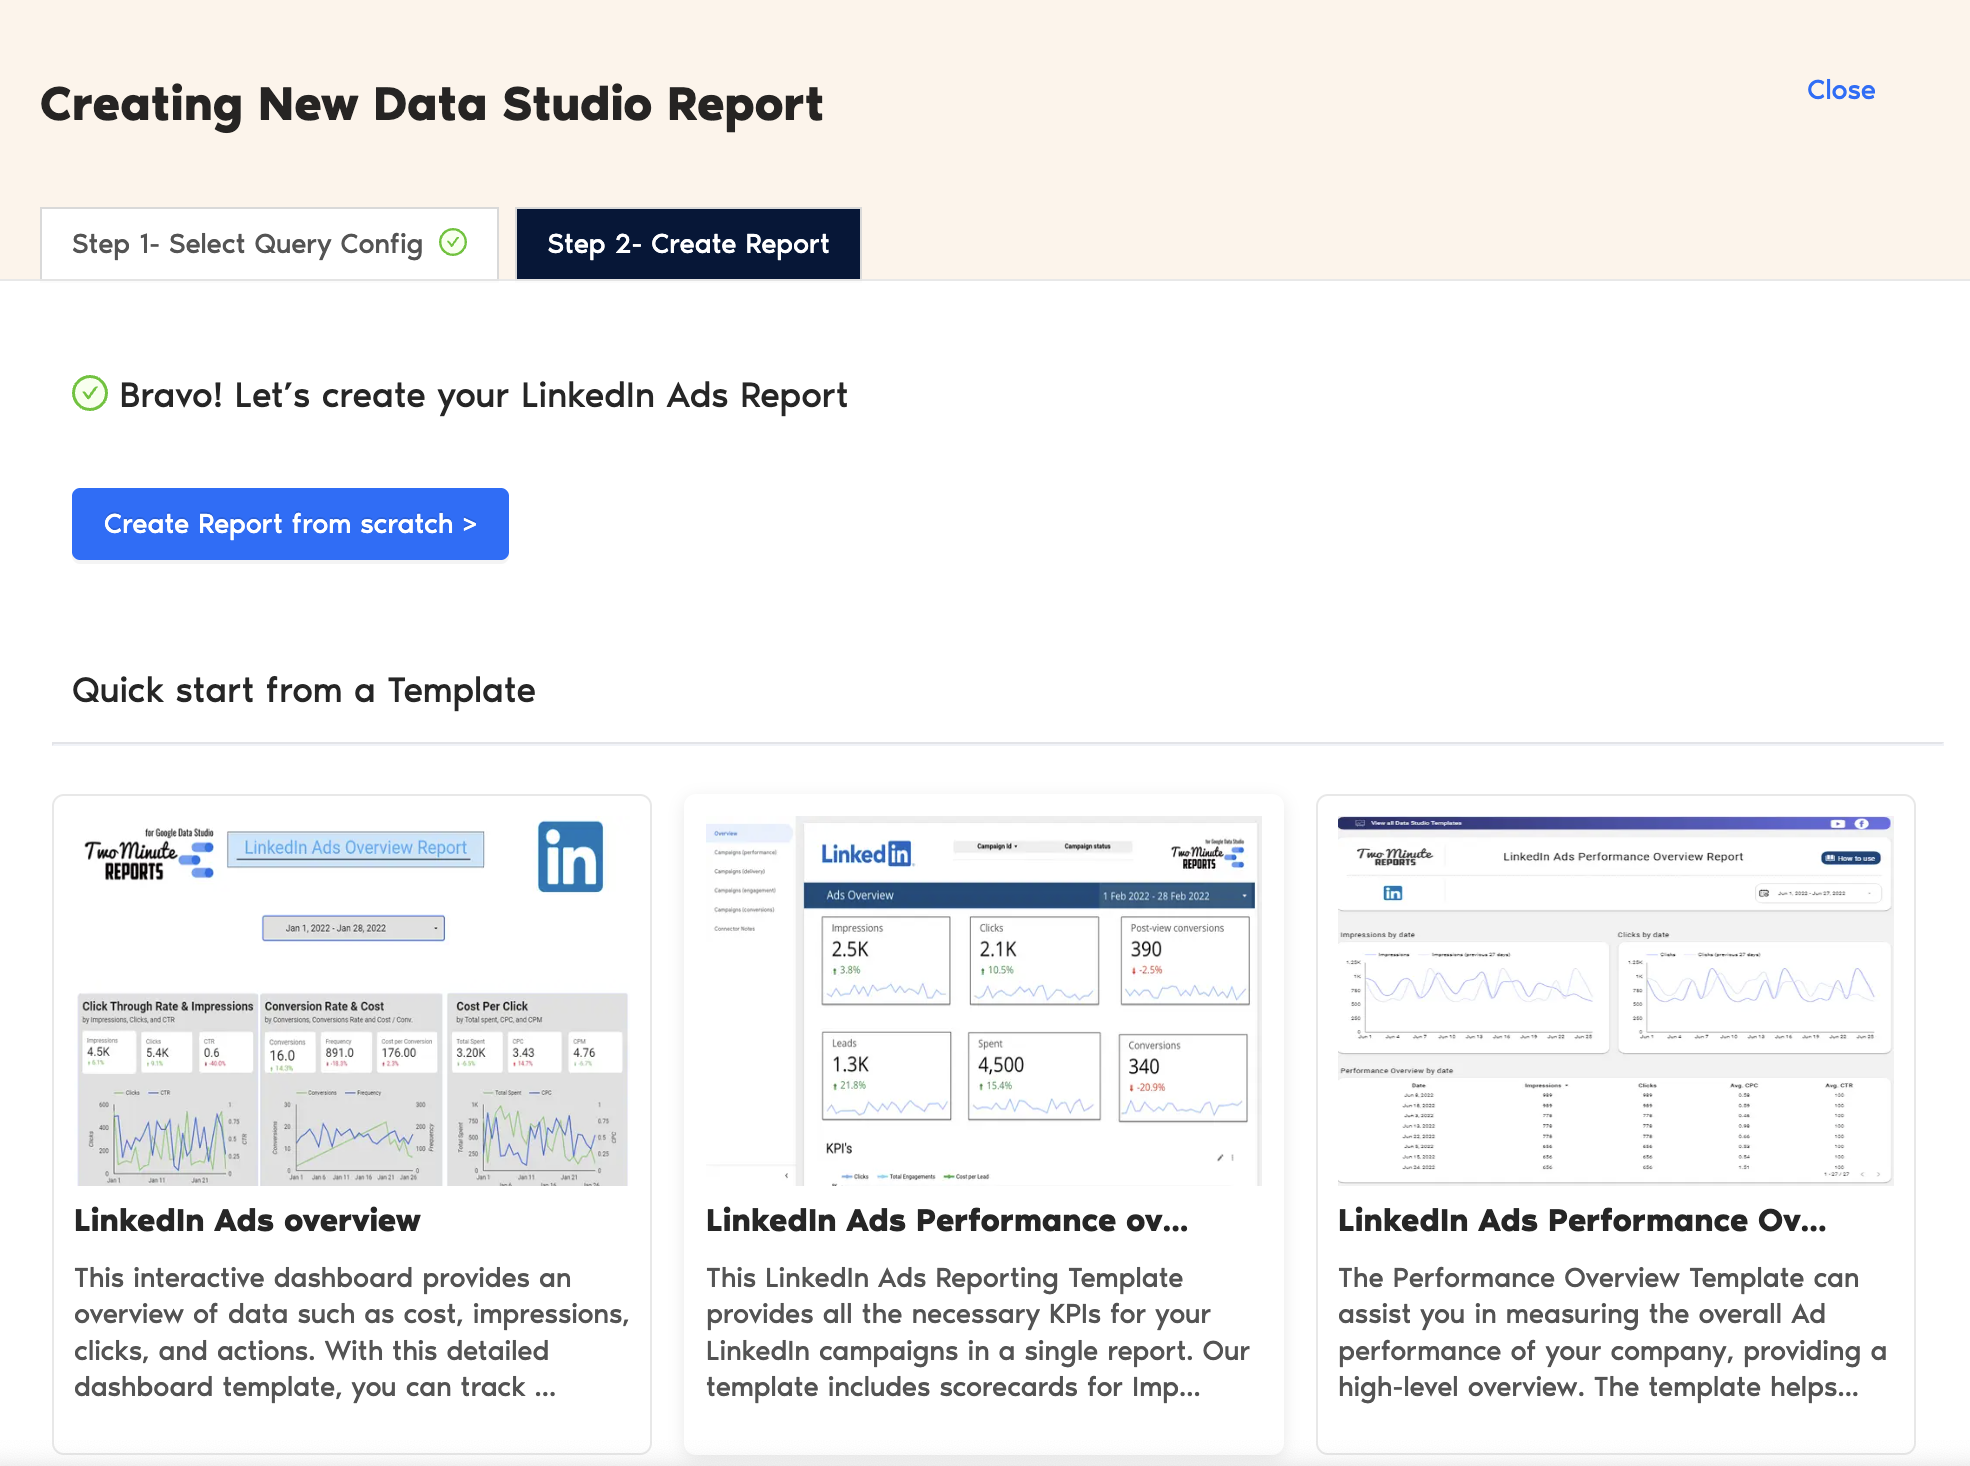This screenshot has width=1970, height=1466.
Task: Click the Leads 1.3K scorecard
Action: pyautogui.click(x=886, y=1075)
